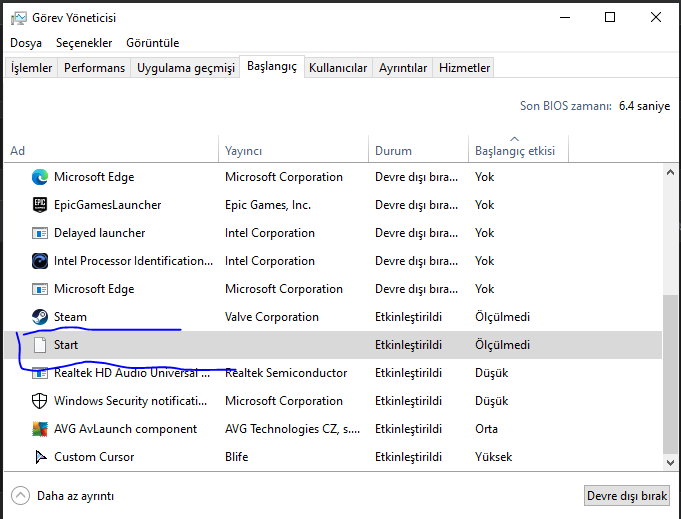Screen dimensions: 681x519
Task: Click the Daha az ayrıntı label
Action: point(76,496)
